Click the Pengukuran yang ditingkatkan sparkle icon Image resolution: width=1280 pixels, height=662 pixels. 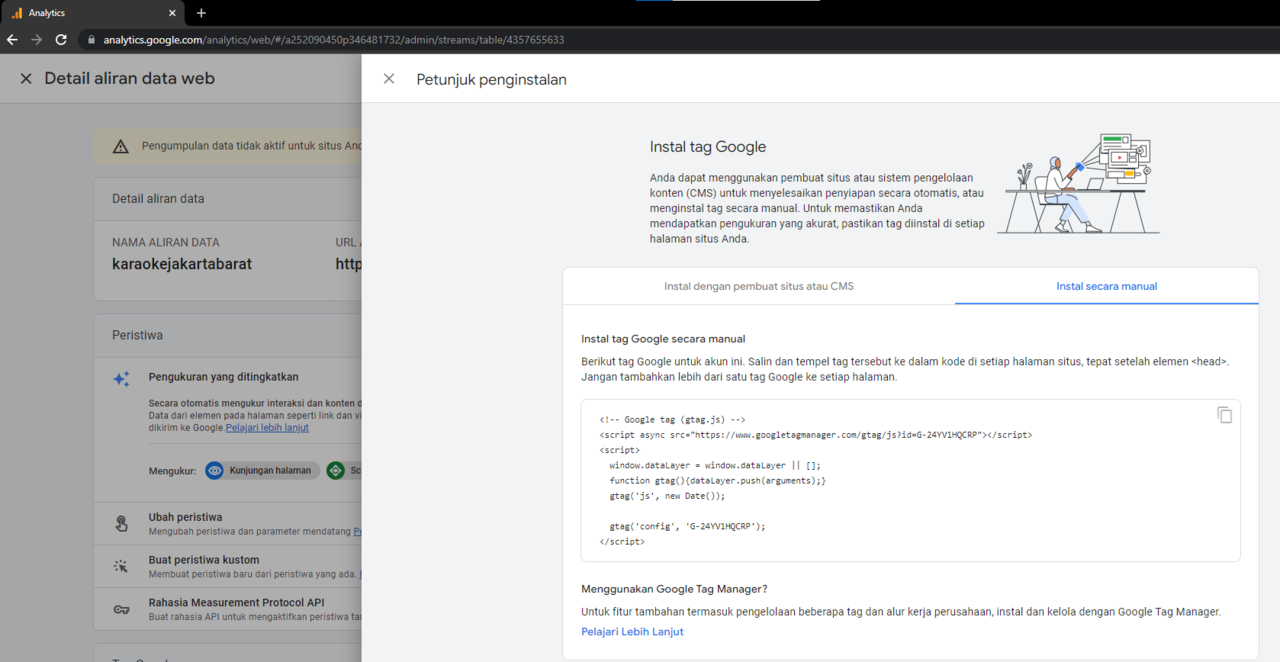pyautogui.click(x=121, y=379)
